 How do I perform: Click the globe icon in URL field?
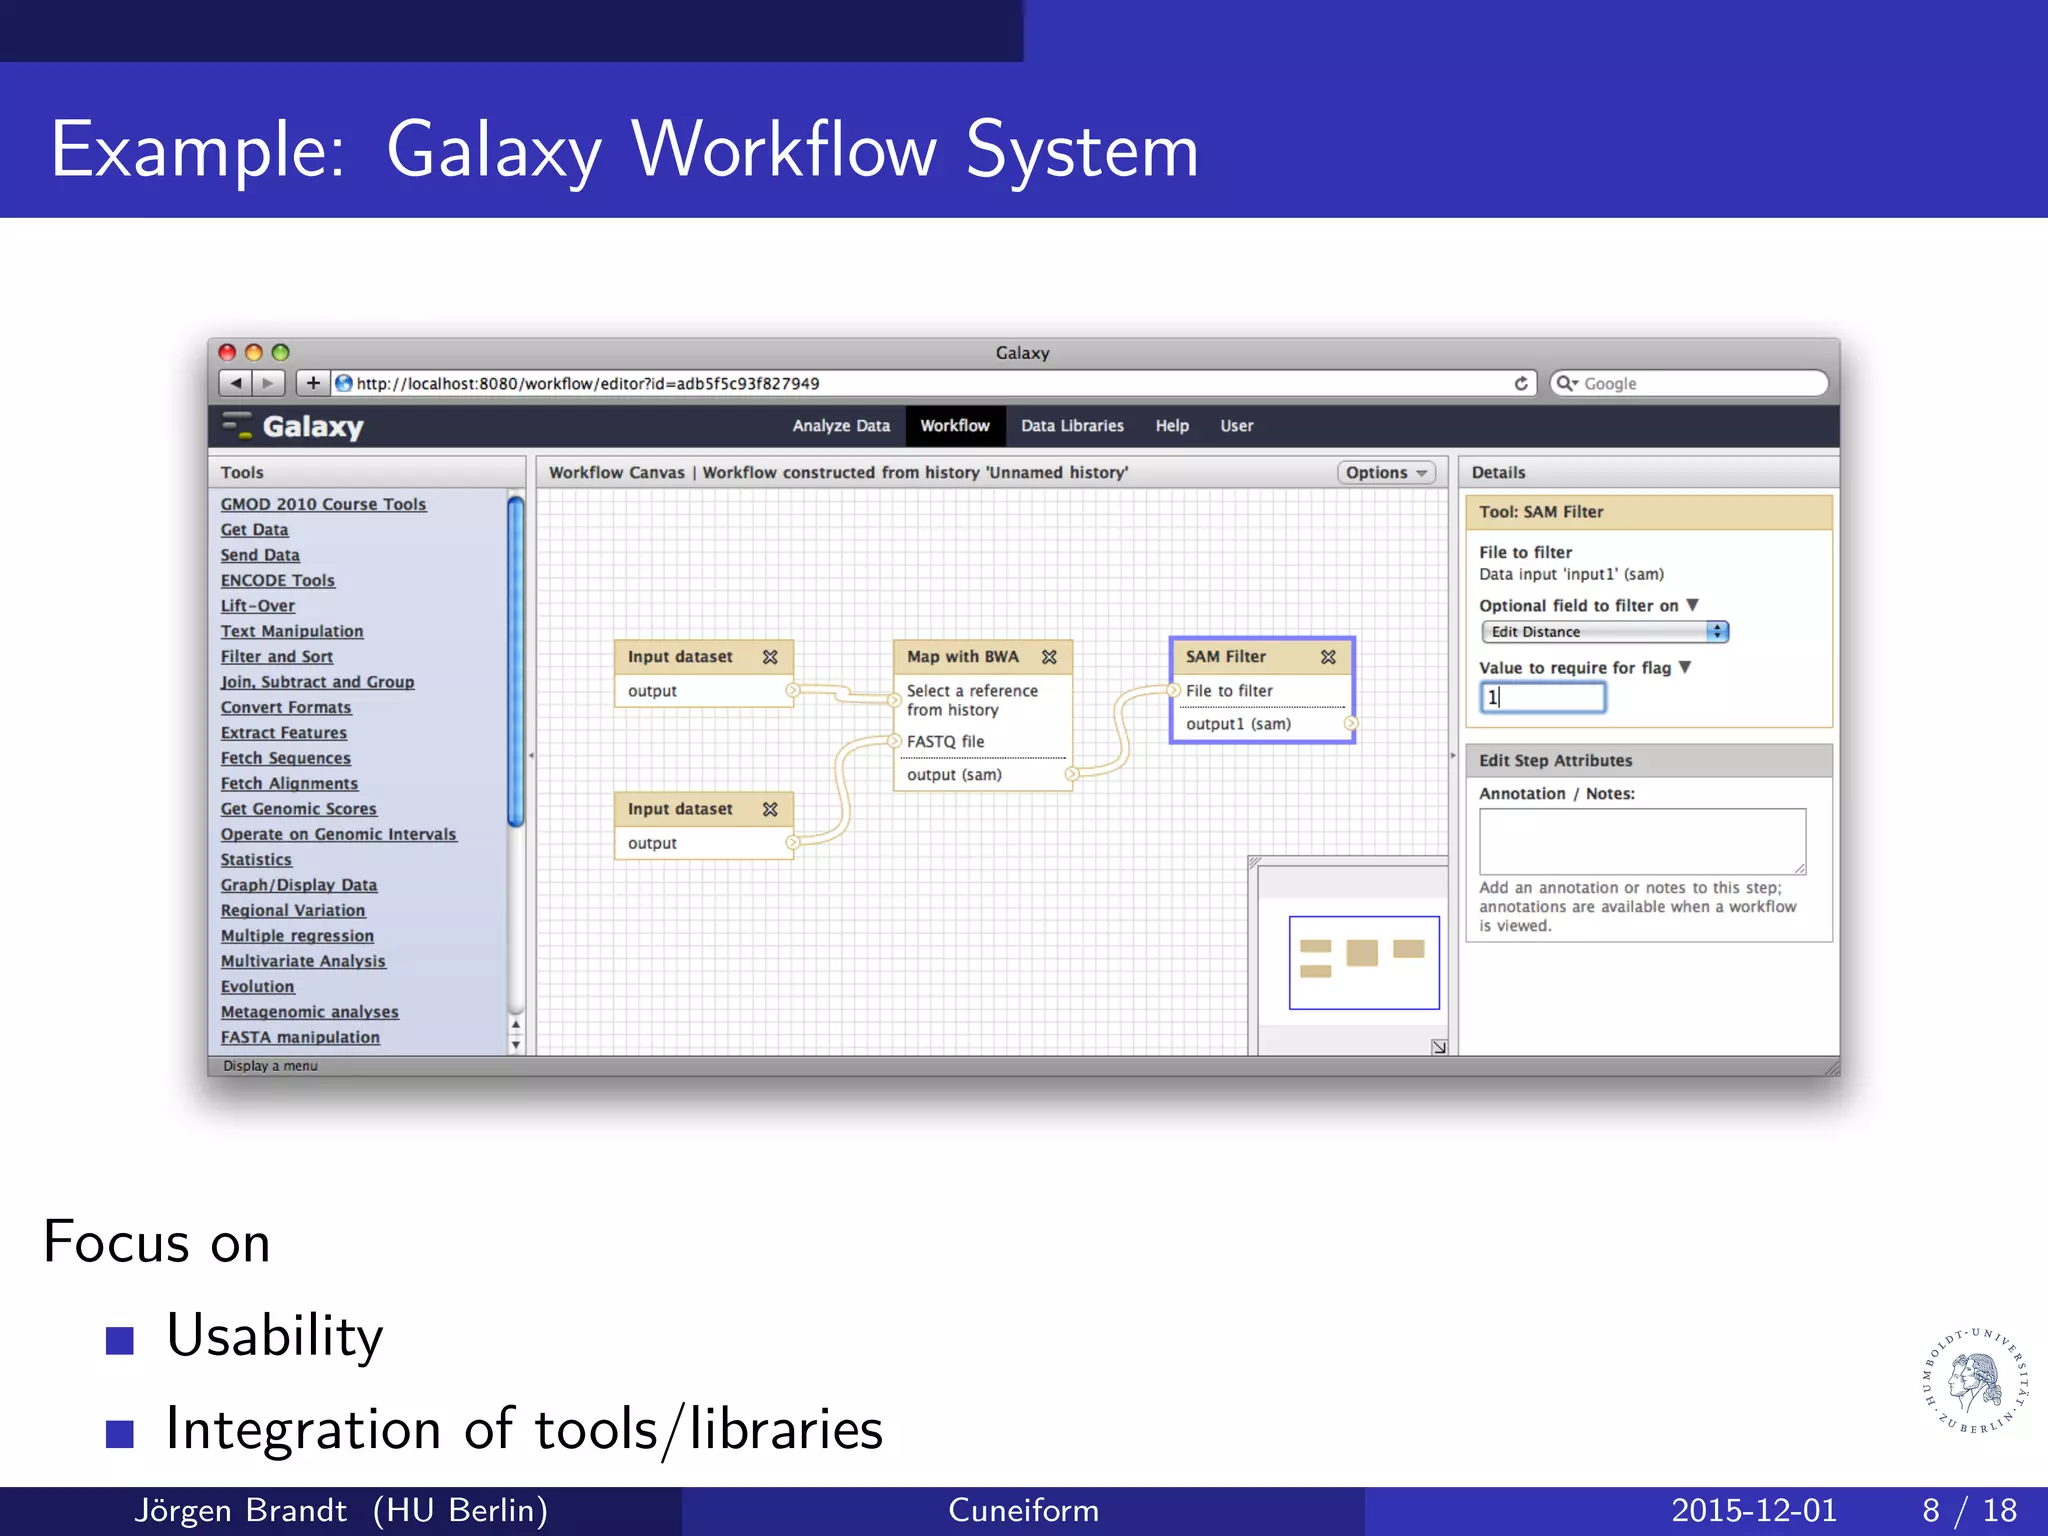[x=343, y=383]
